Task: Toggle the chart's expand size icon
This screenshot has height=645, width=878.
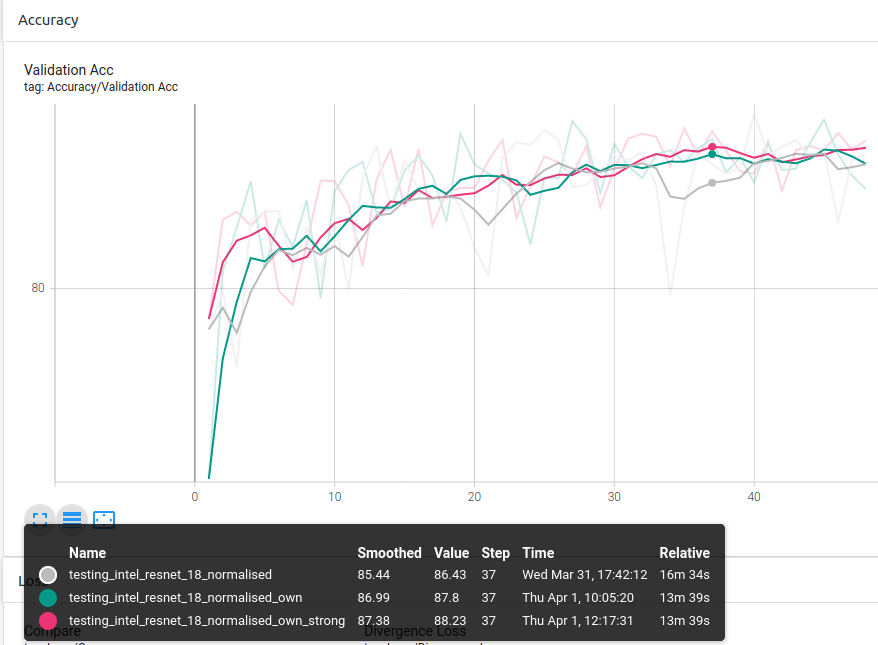Action: click(40, 519)
